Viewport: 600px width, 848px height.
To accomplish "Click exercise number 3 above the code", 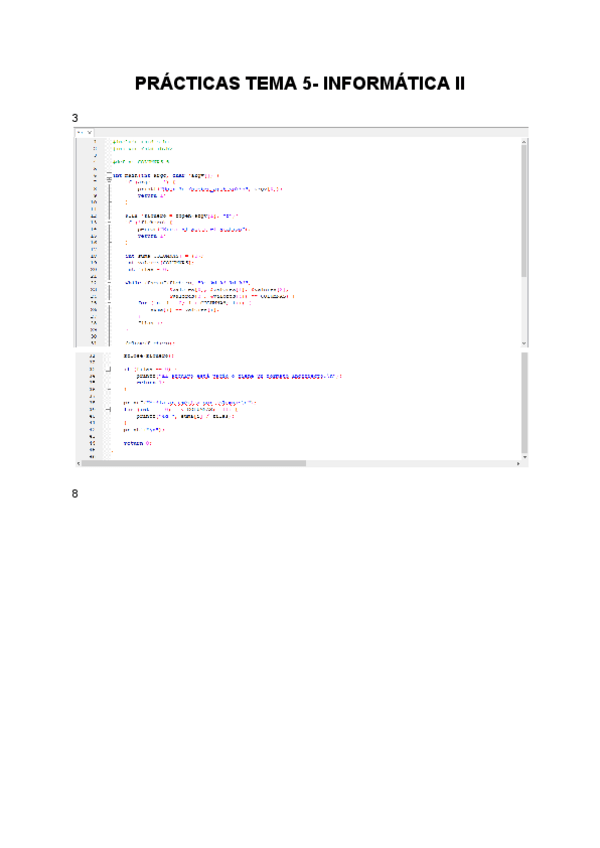I will (x=75, y=117).
